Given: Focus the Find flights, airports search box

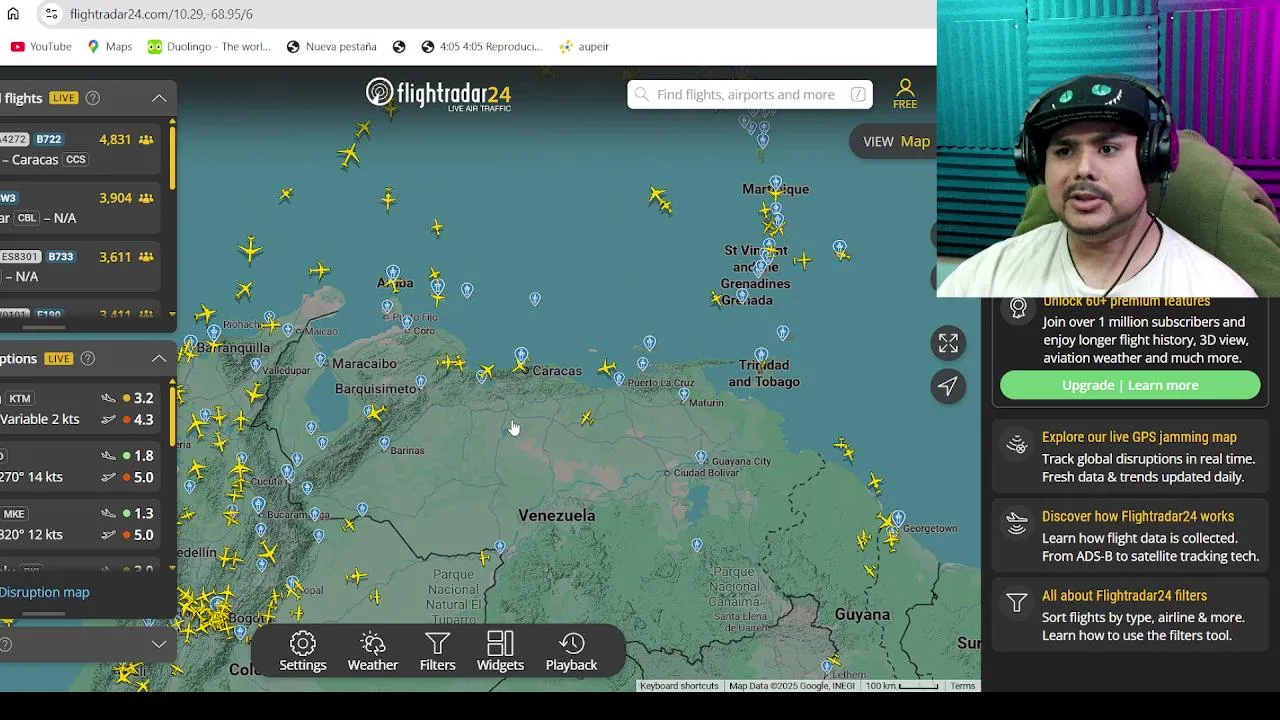Looking at the screenshot, I should [x=750, y=94].
